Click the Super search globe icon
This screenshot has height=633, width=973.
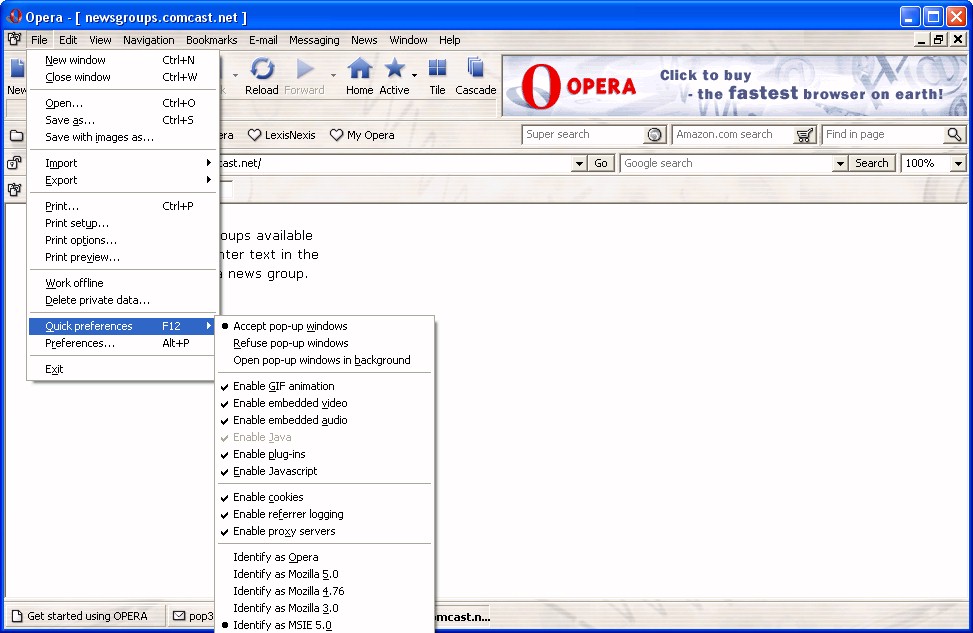(655, 135)
